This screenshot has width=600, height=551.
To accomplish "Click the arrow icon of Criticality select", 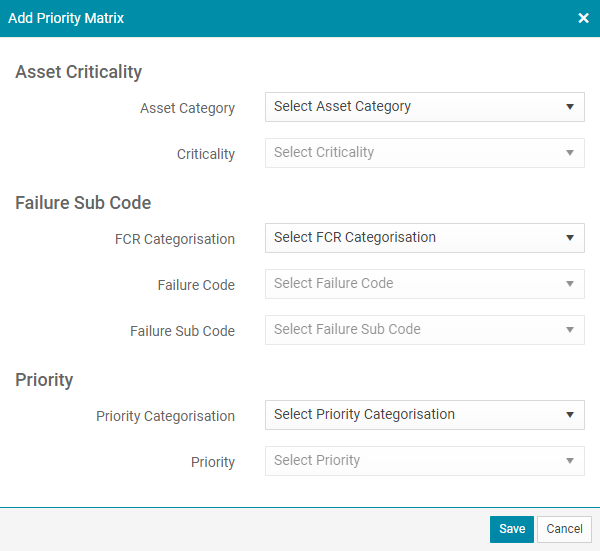I will tap(570, 153).
